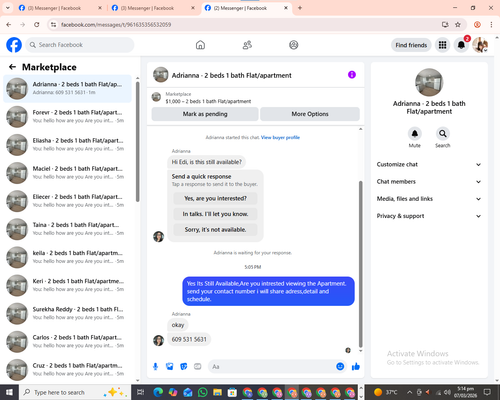Open Microsoft Edge from the taskbar

(x=158, y=392)
